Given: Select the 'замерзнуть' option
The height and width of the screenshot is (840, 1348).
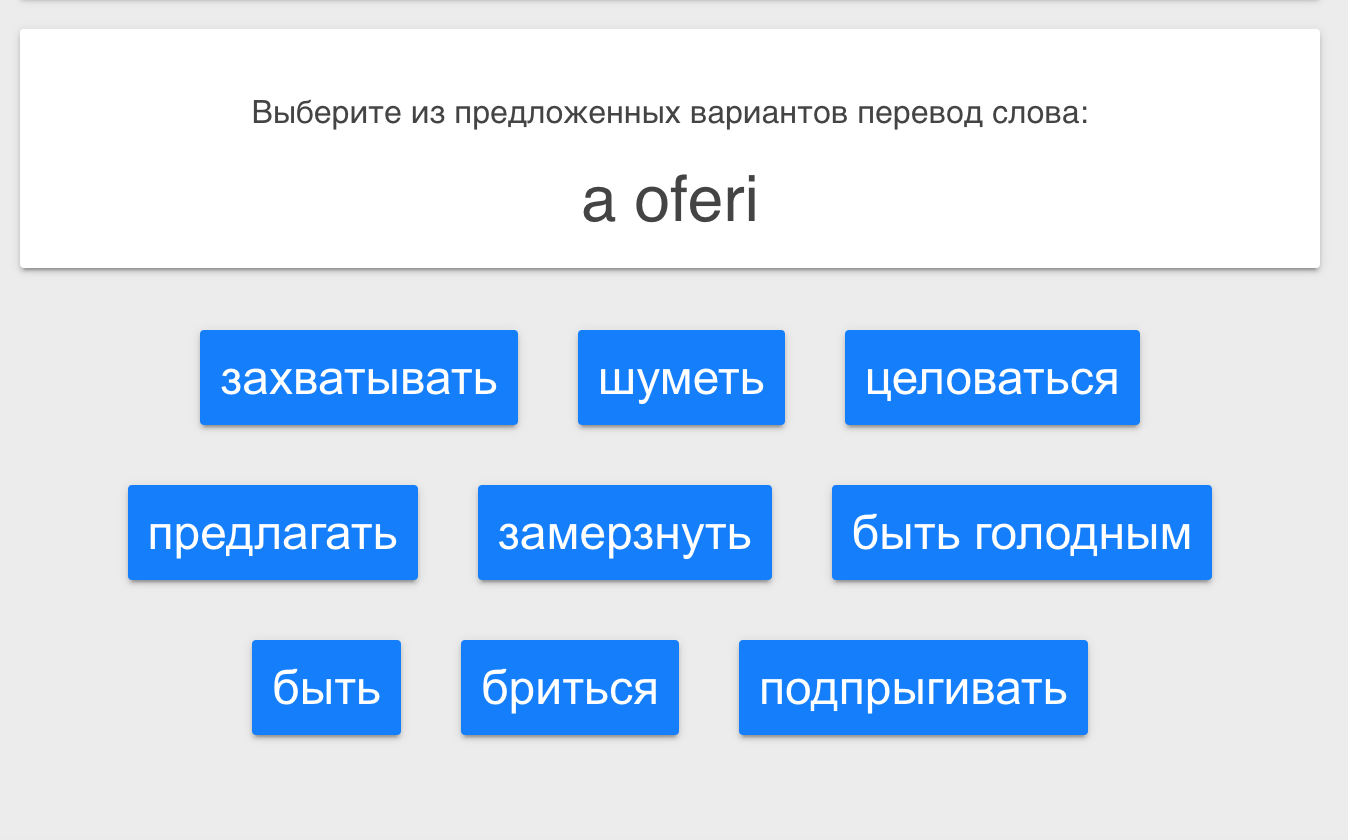Looking at the screenshot, I should [625, 533].
